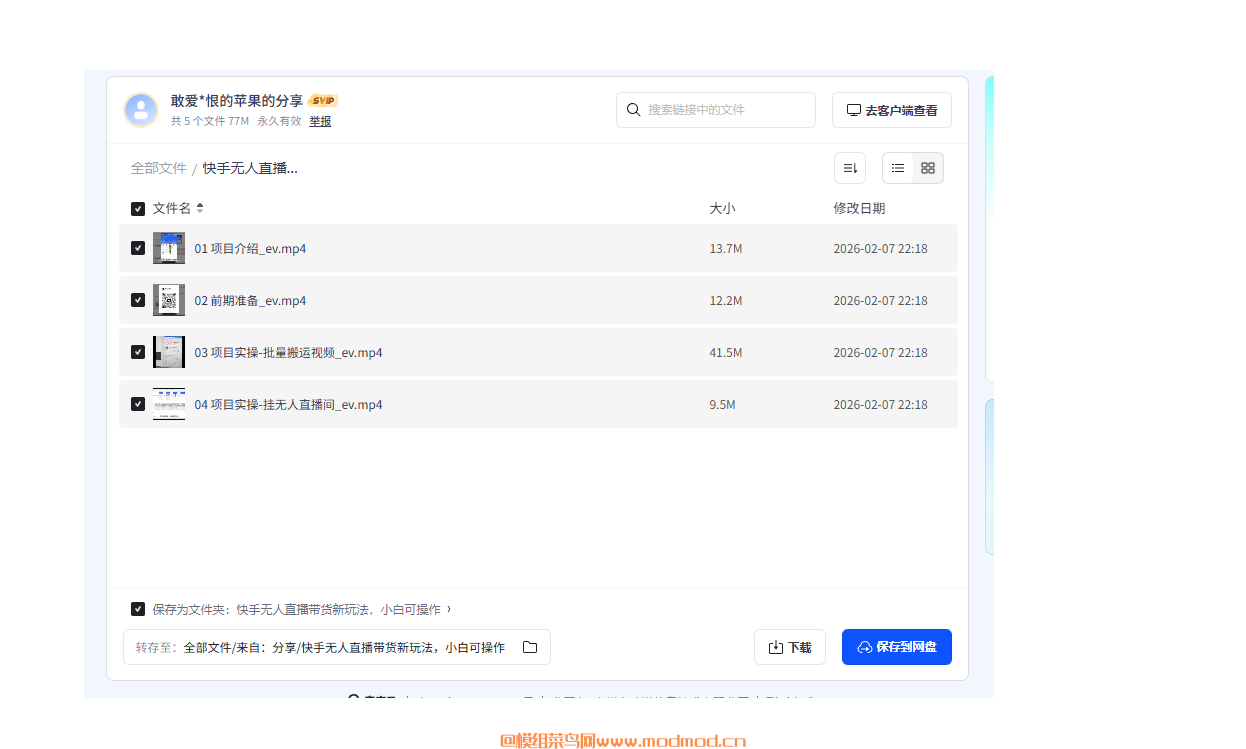This screenshot has height=749, width=1246.
Task: Click the 举报 report link
Action: [x=320, y=121]
